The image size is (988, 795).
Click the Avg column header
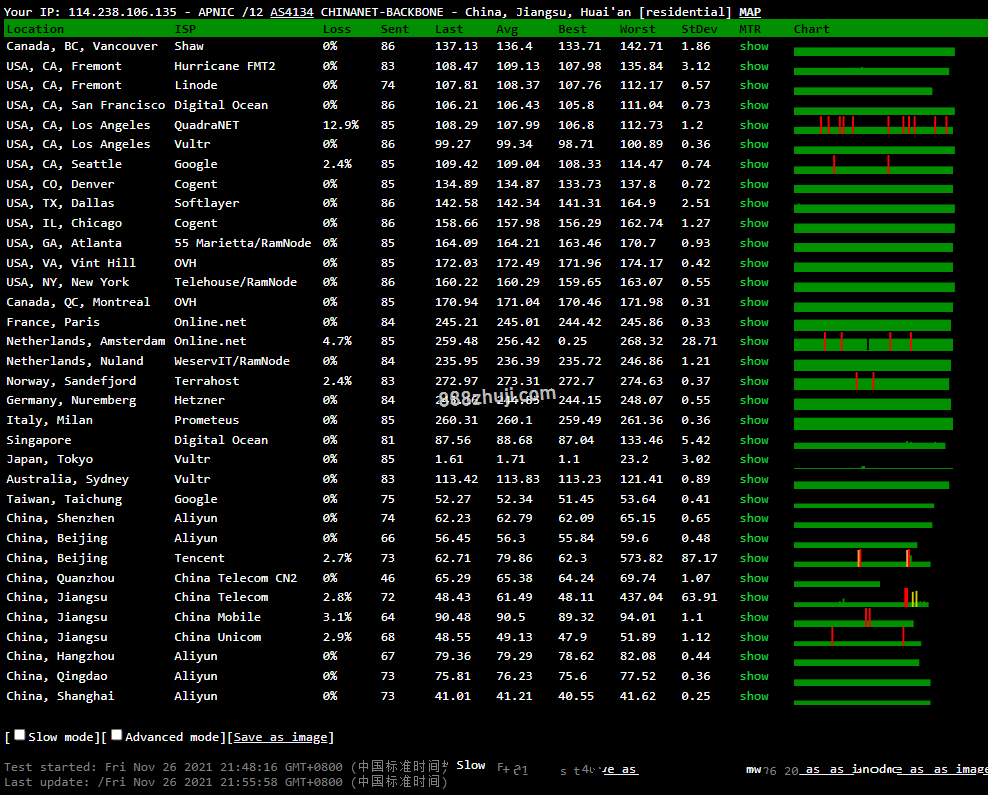point(507,29)
